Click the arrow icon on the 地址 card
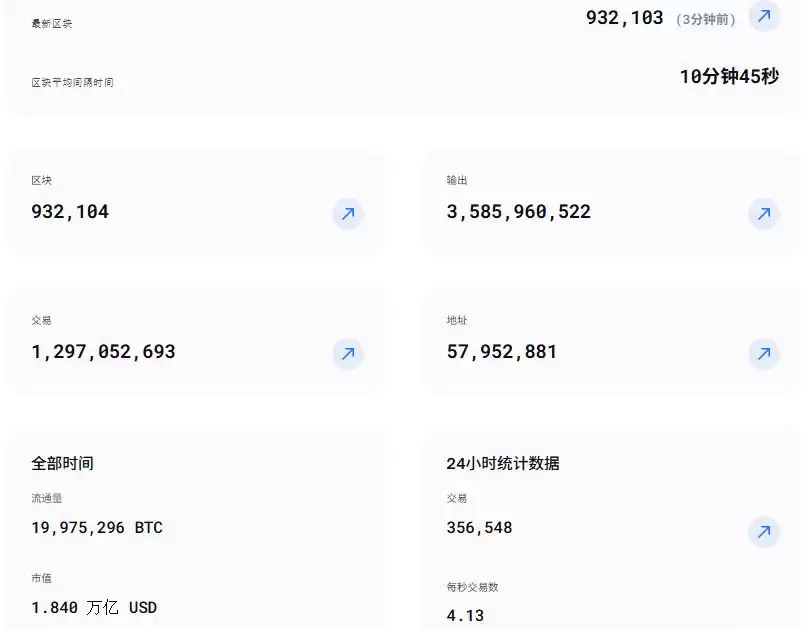 [764, 354]
